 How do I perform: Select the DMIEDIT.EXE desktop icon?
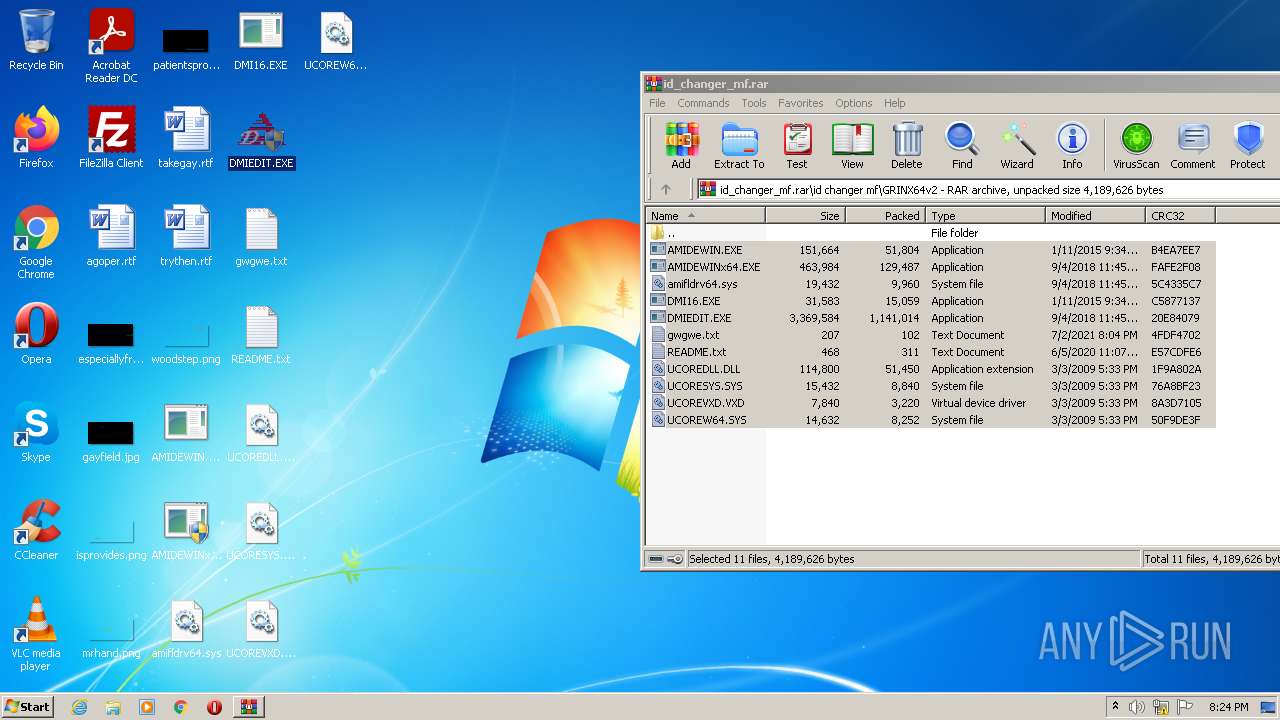pyautogui.click(x=261, y=139)
